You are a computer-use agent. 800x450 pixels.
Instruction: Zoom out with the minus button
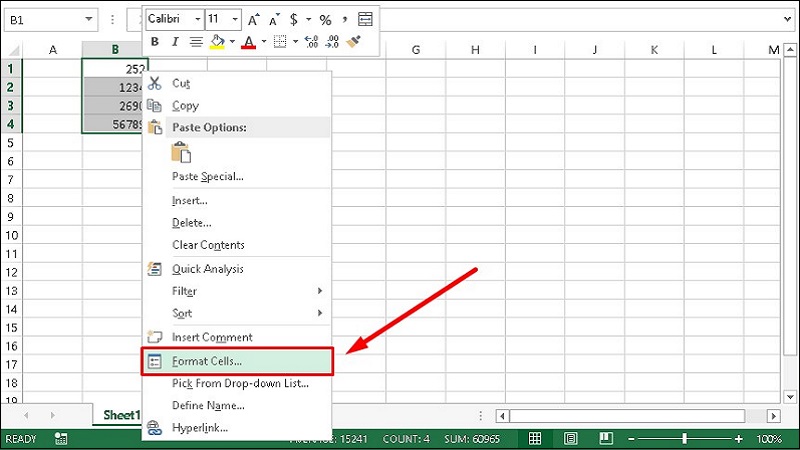[631, 439]
